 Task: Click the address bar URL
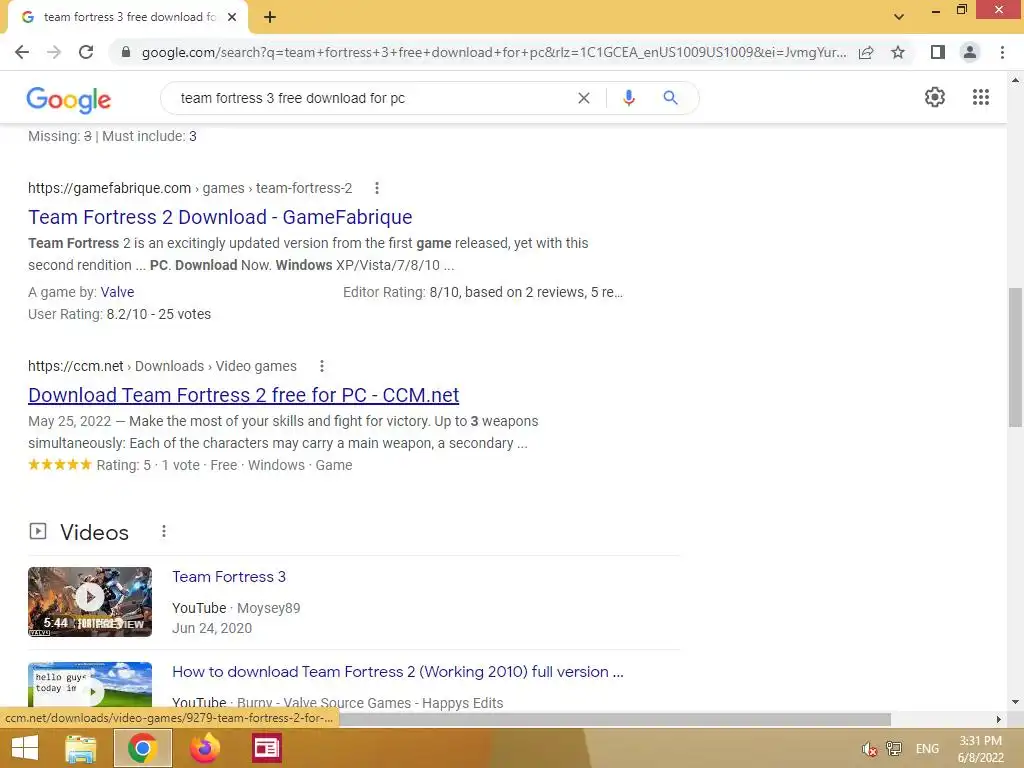494,52
